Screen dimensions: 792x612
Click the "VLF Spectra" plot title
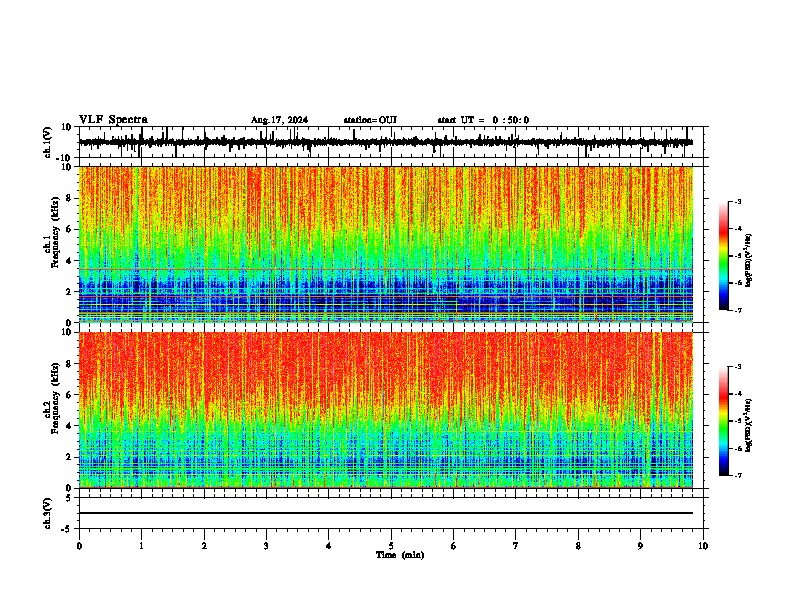click(113, 120)
